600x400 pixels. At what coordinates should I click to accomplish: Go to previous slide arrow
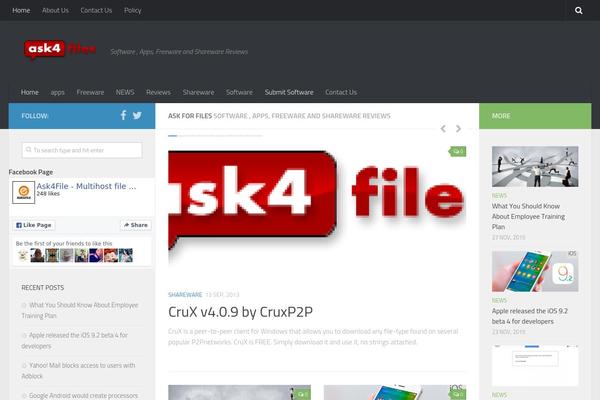click(x=443, y=129)
